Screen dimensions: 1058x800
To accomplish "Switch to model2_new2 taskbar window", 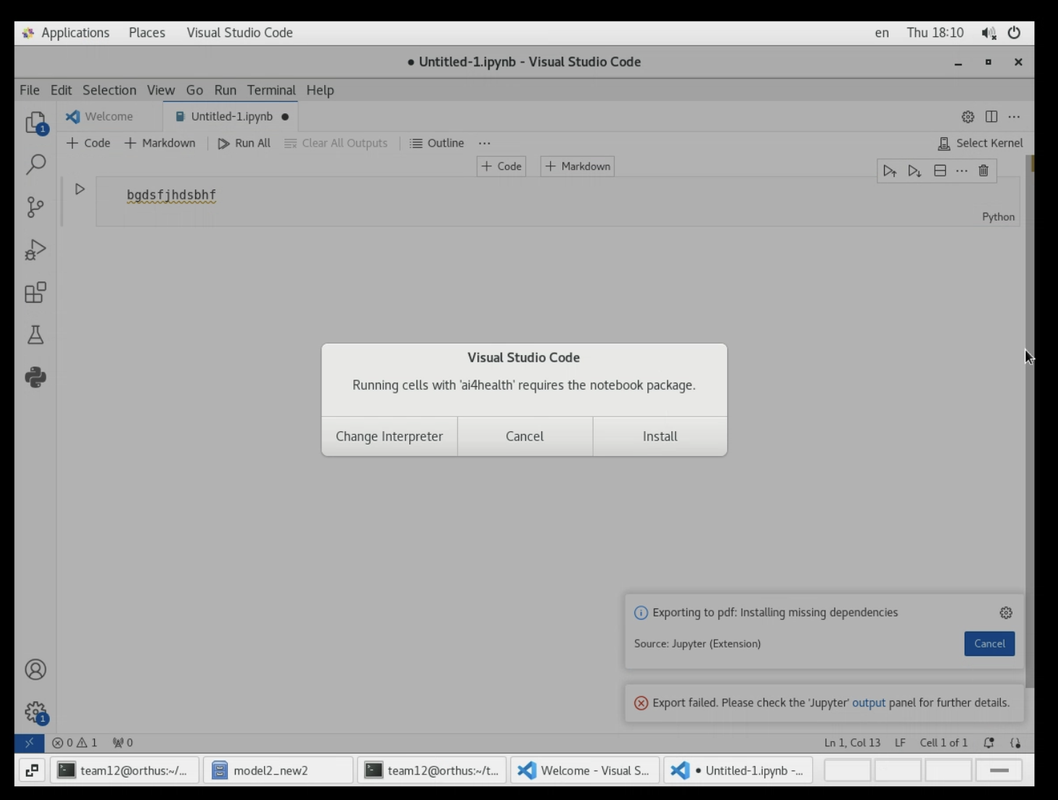I will point(278,770).
